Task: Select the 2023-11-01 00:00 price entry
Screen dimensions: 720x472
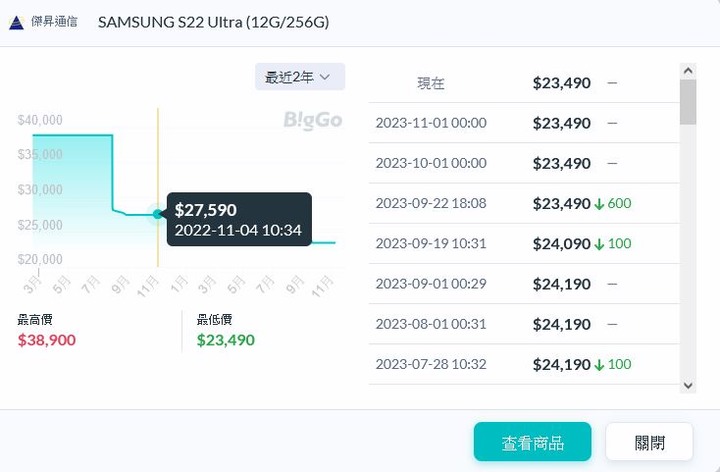Action: (x=524, y=123)
